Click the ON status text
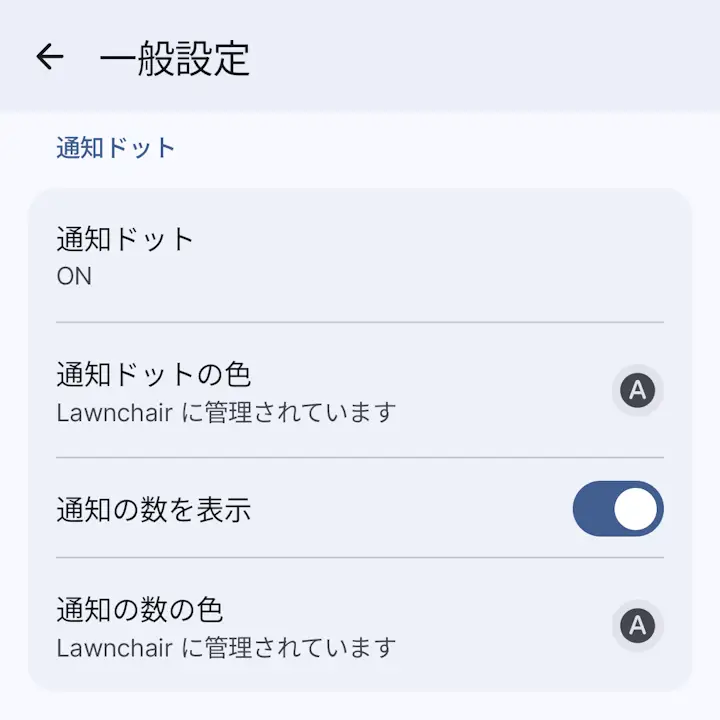This screenshot has height=720, width=720. tap(74, 276)
